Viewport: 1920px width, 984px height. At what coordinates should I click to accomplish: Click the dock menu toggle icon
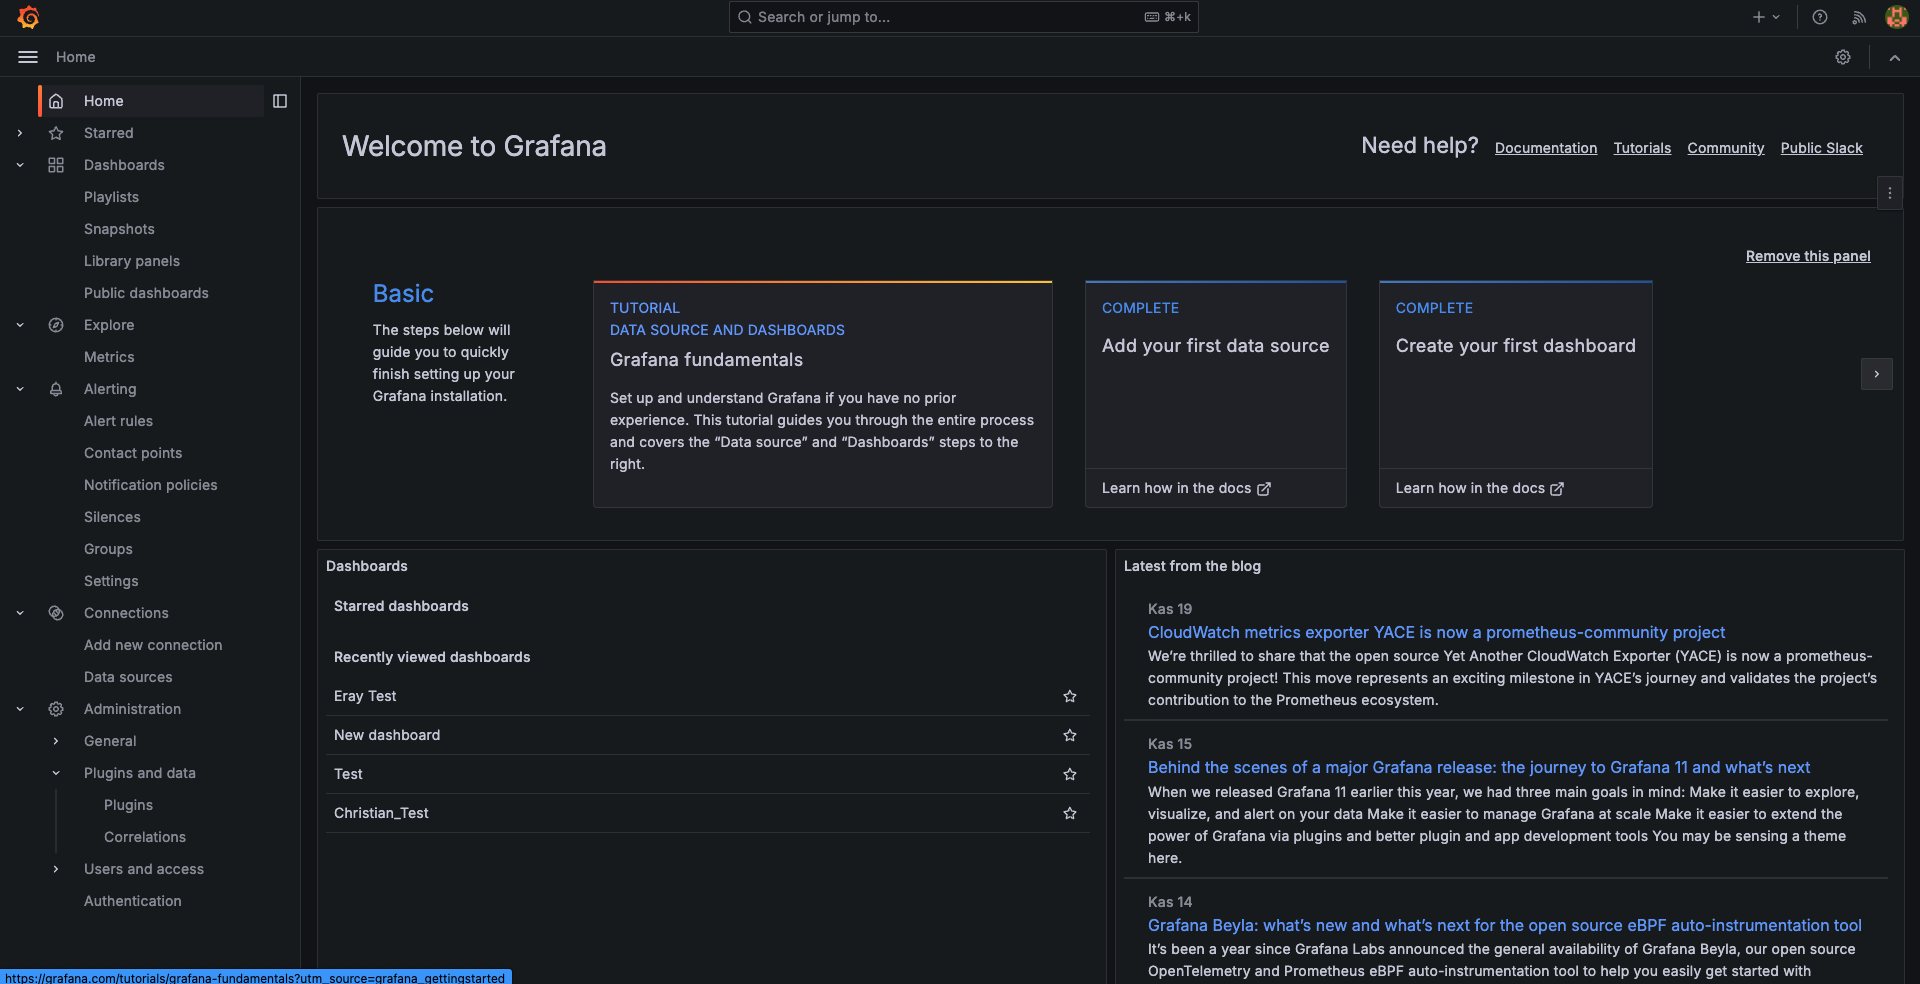coord(280,101)
